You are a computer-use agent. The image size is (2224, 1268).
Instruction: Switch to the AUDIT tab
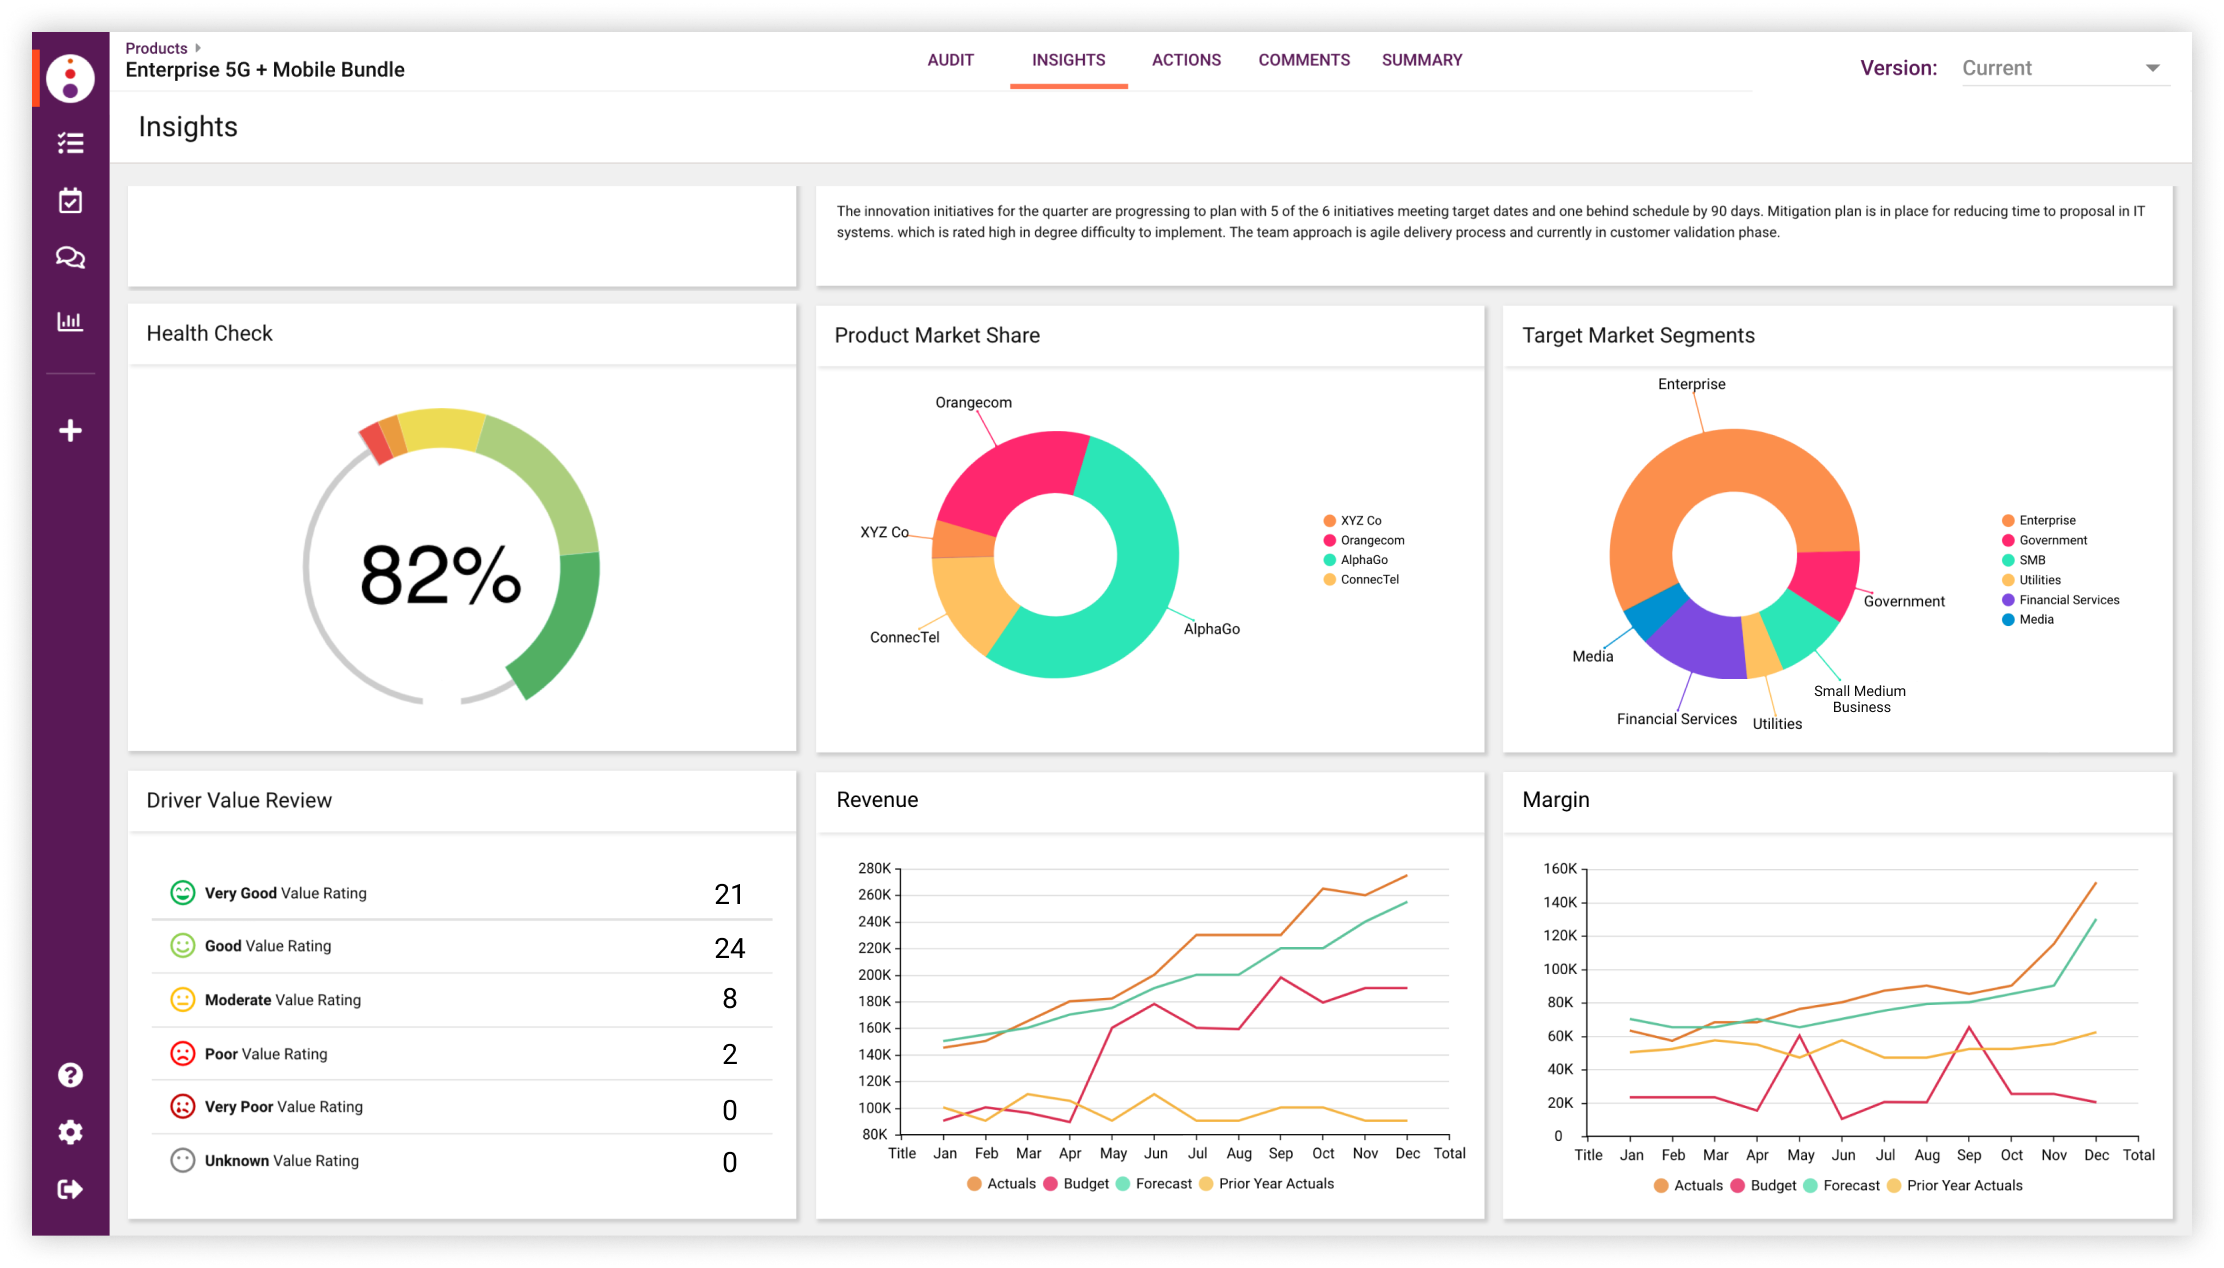(x=951, y=60)
